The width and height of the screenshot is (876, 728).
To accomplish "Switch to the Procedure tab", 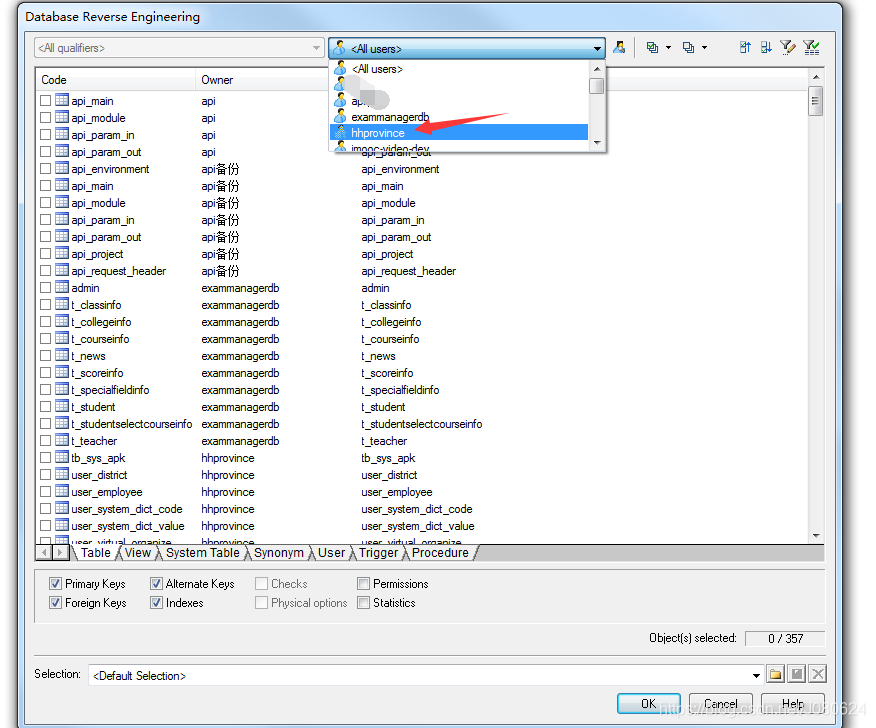I will [x=440, y=553].
